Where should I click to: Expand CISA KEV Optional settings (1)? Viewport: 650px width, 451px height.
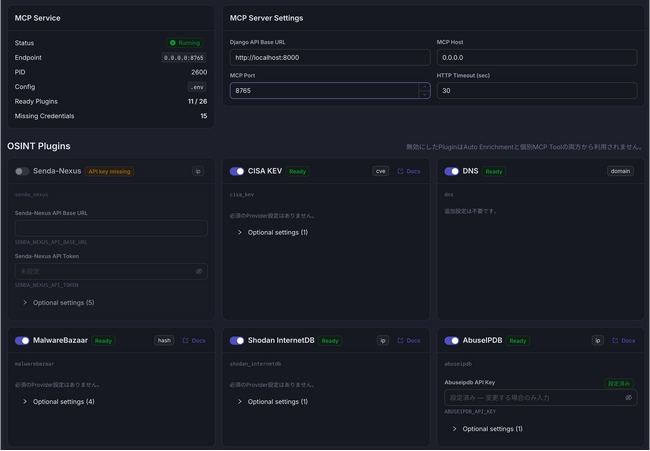coord(273,232)
